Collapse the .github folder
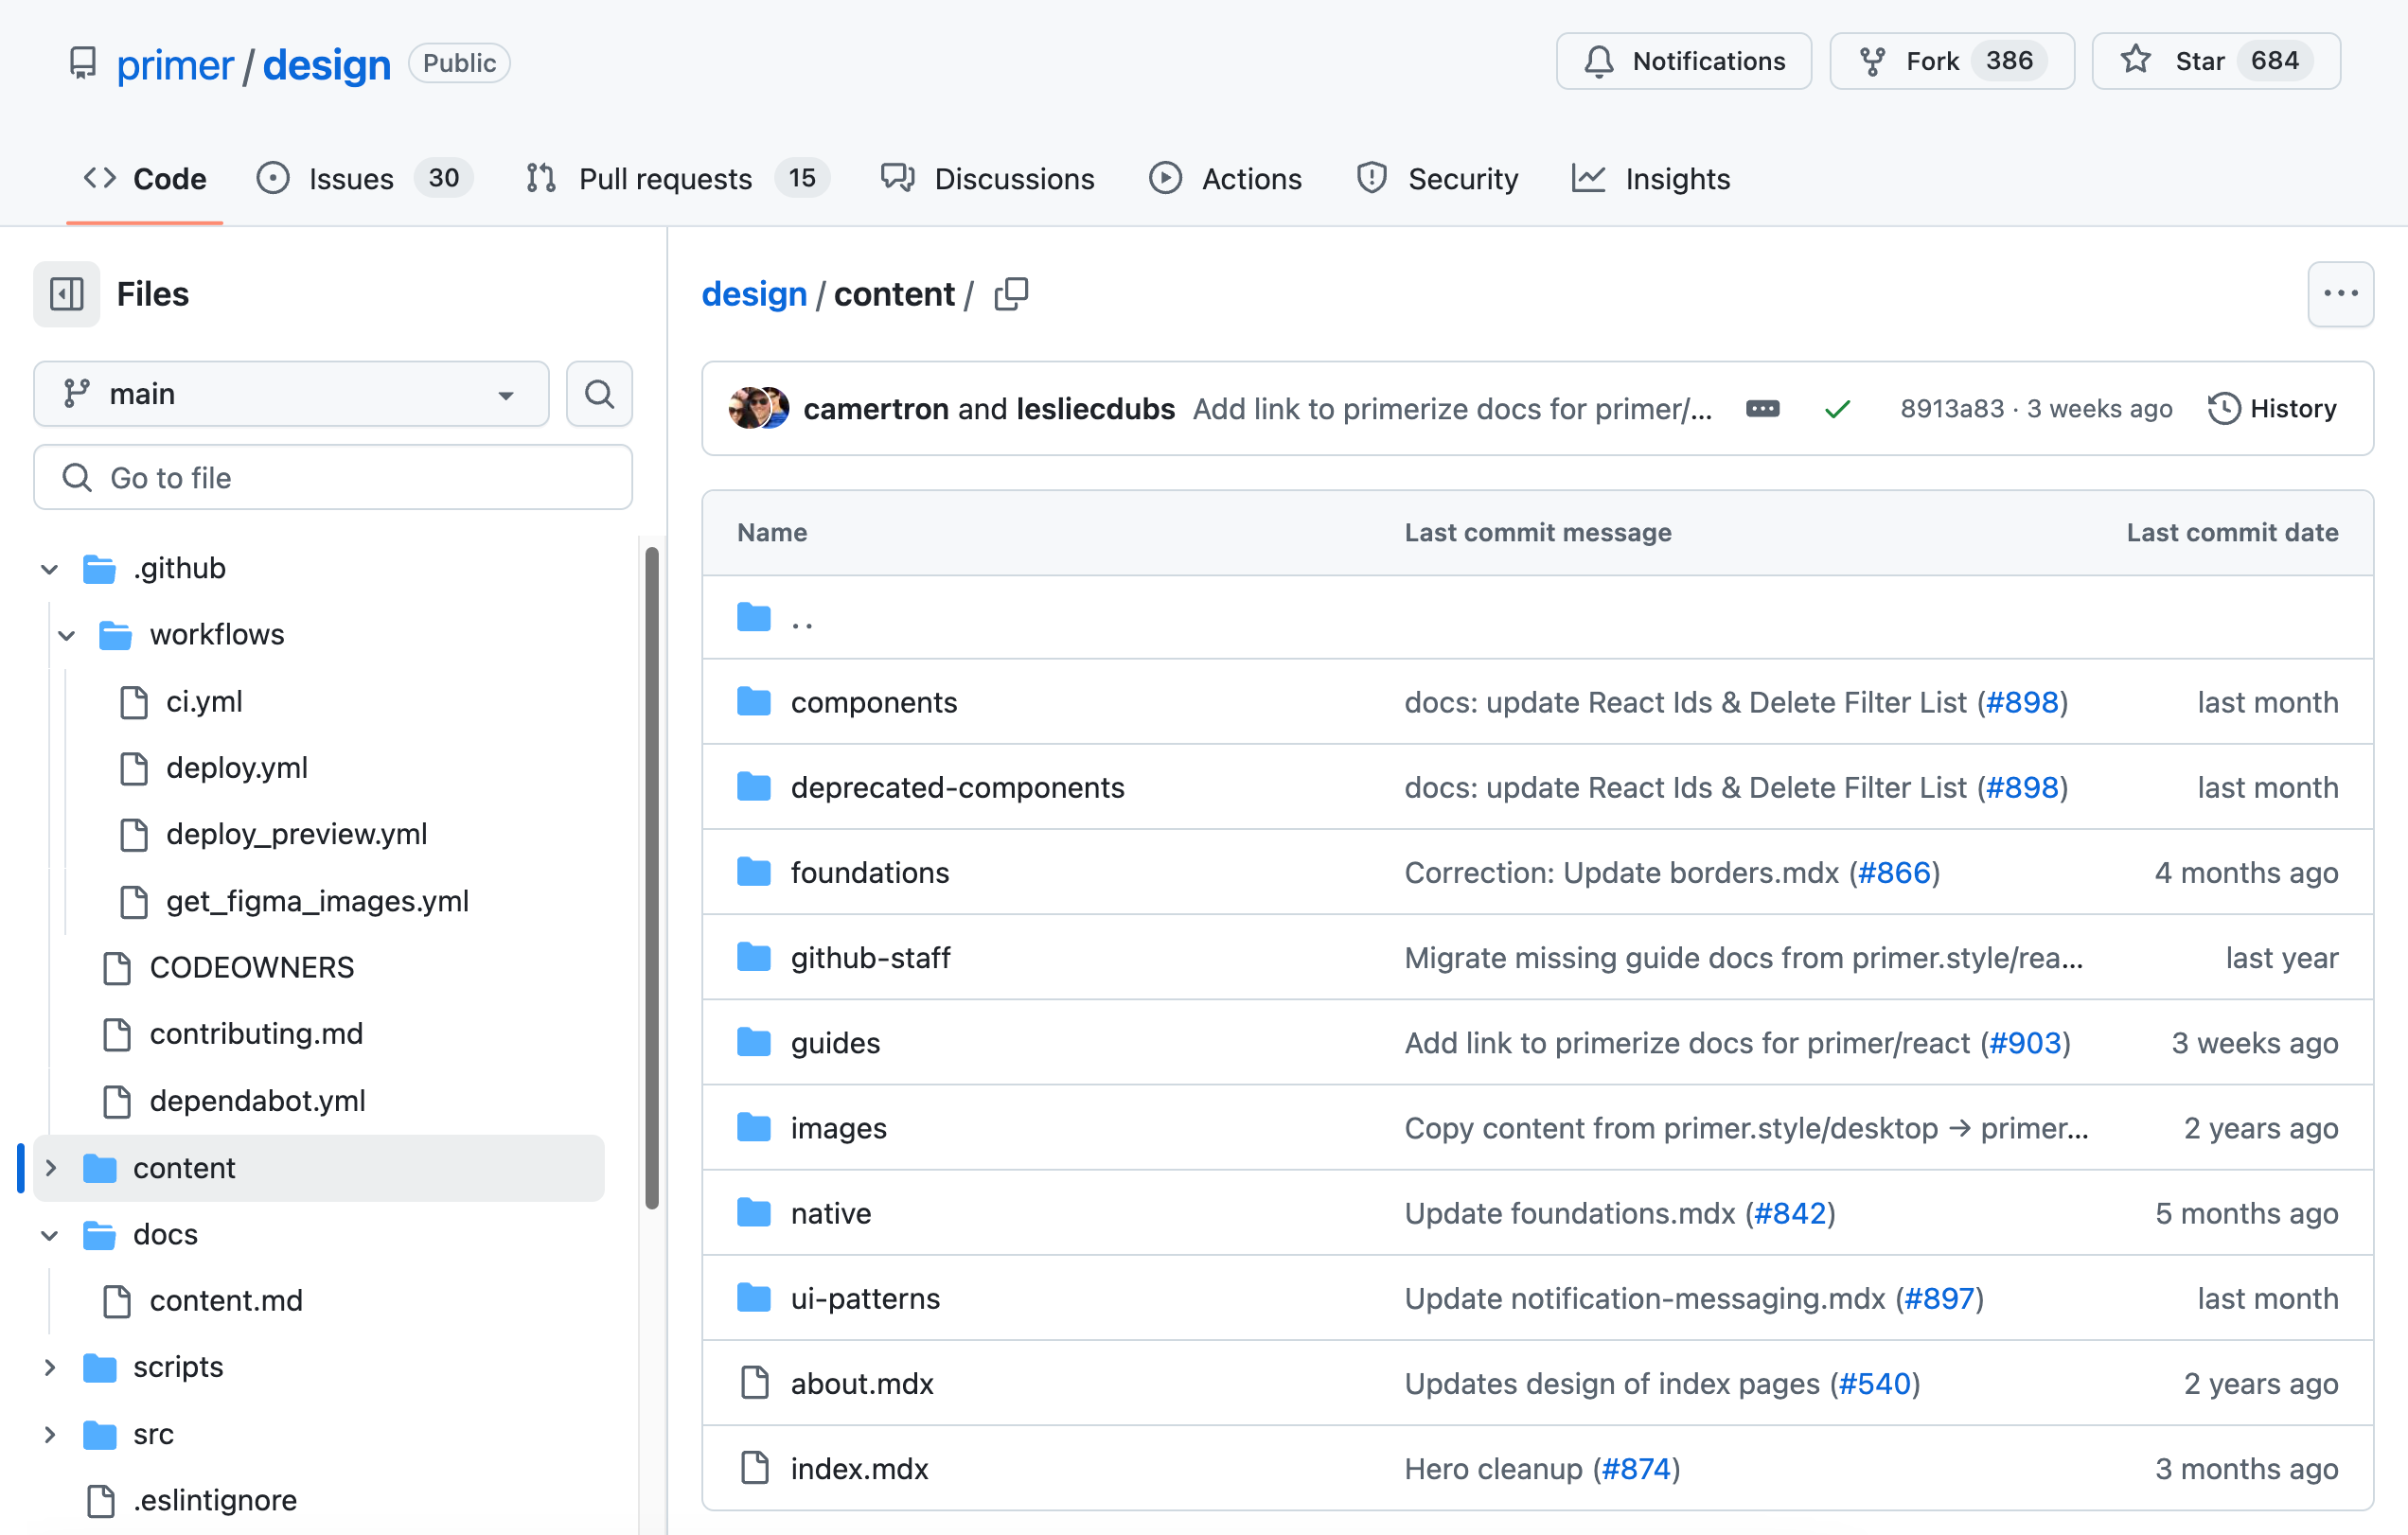Viewport: 2408px width, 1535px height. pyautogui.click(x=49, y=568)
